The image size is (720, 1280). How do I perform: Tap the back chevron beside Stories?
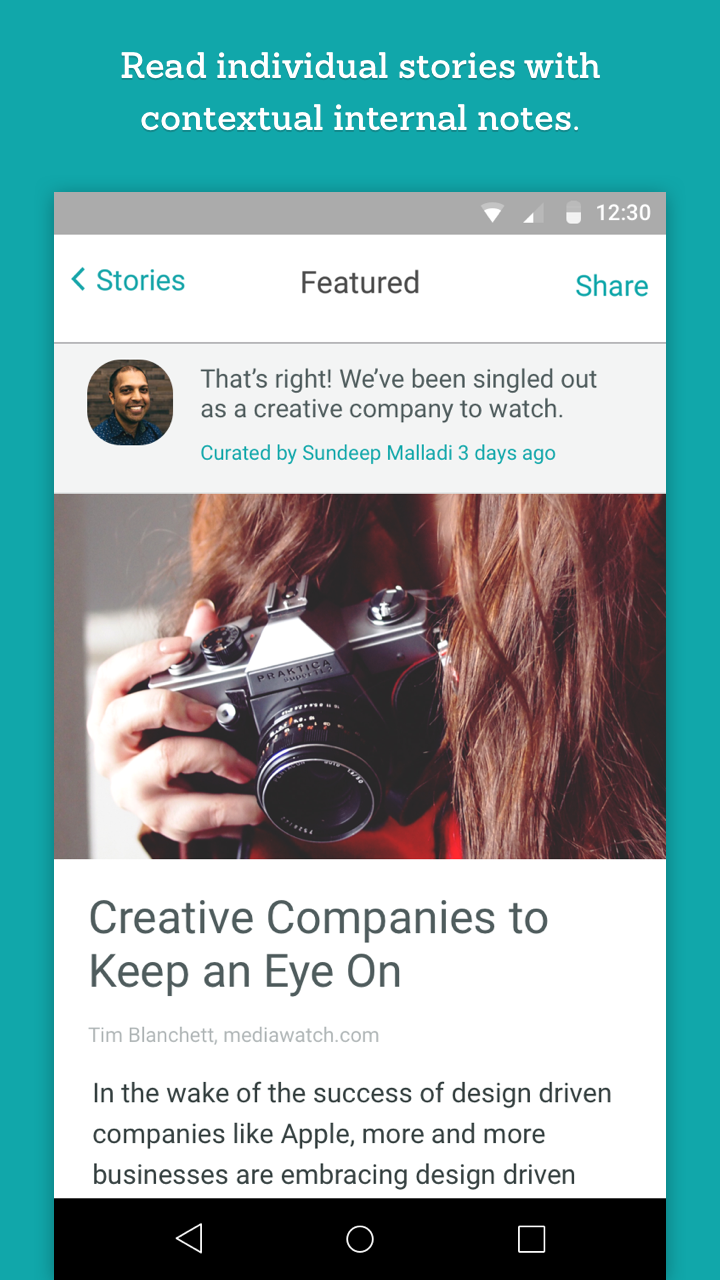coord(78,280)
